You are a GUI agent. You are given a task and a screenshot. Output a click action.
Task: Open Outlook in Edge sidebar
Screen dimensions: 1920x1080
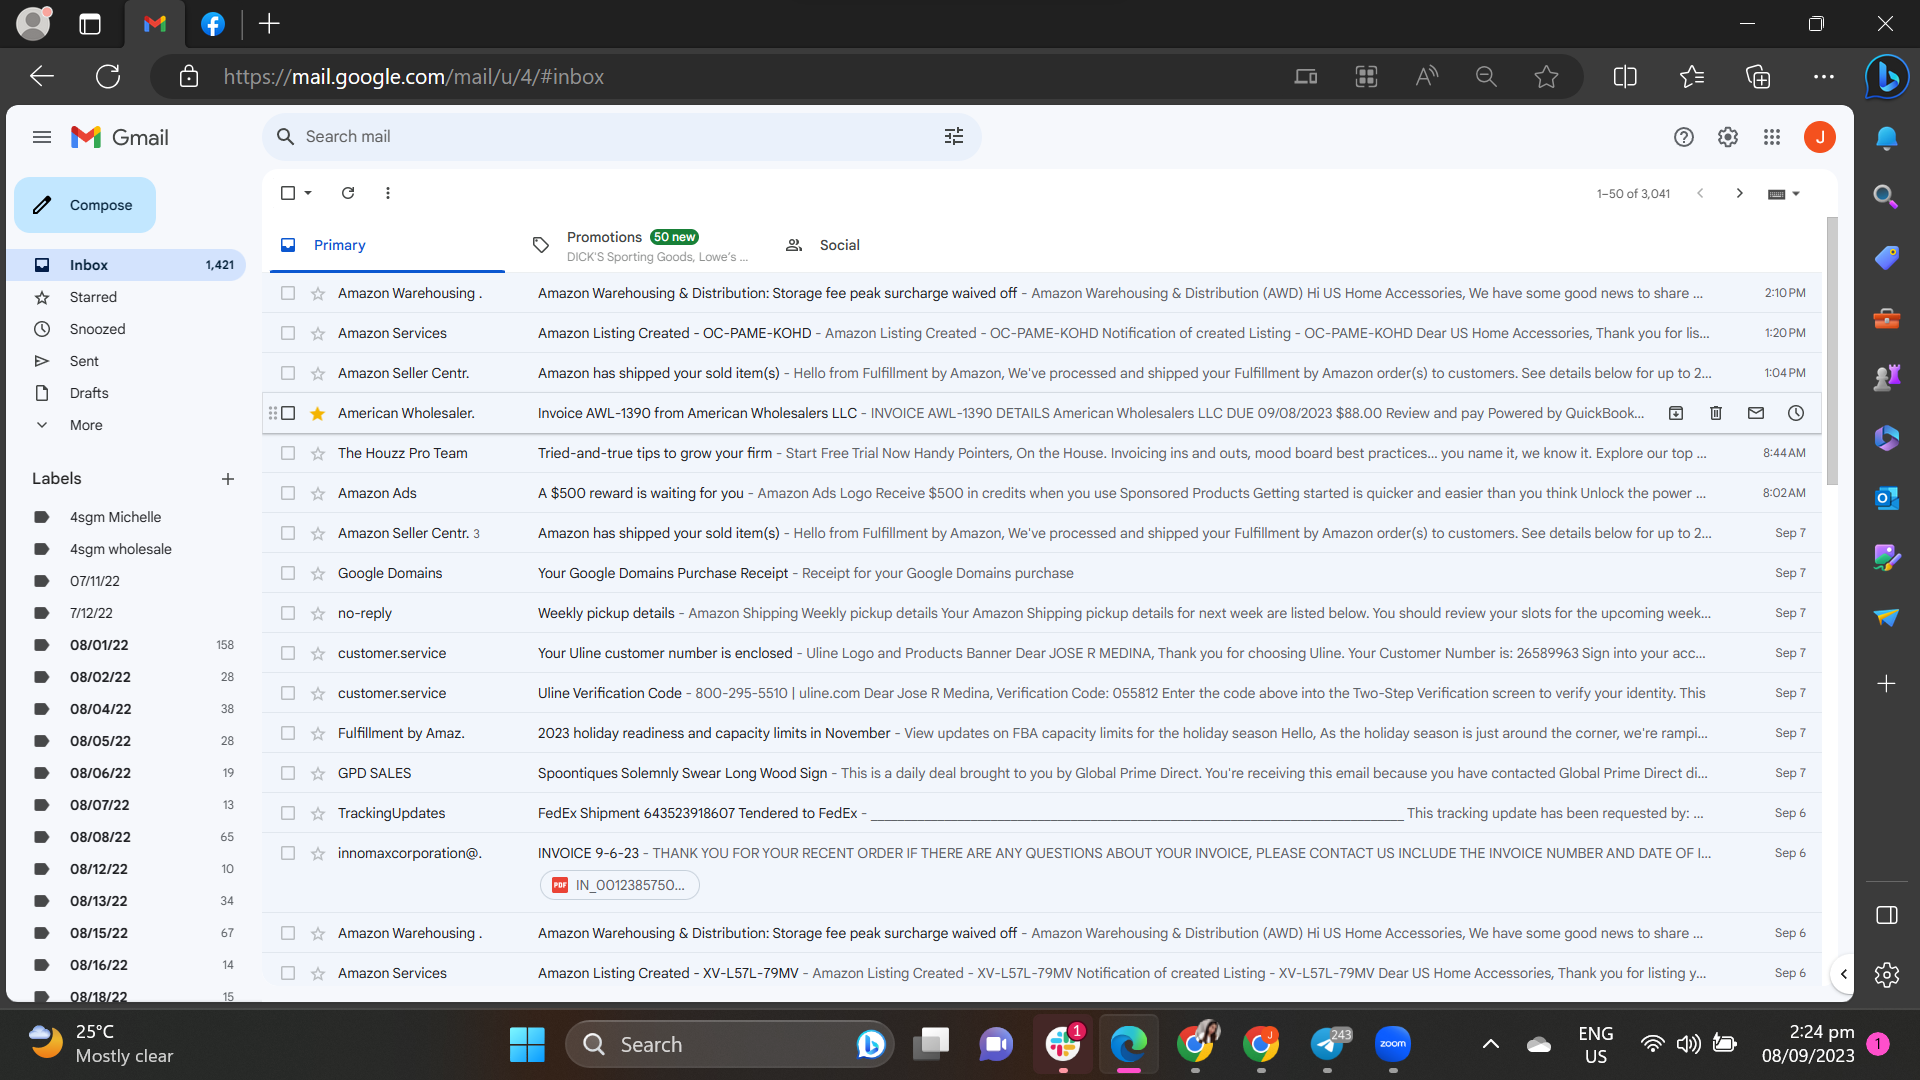(1887, 497)
